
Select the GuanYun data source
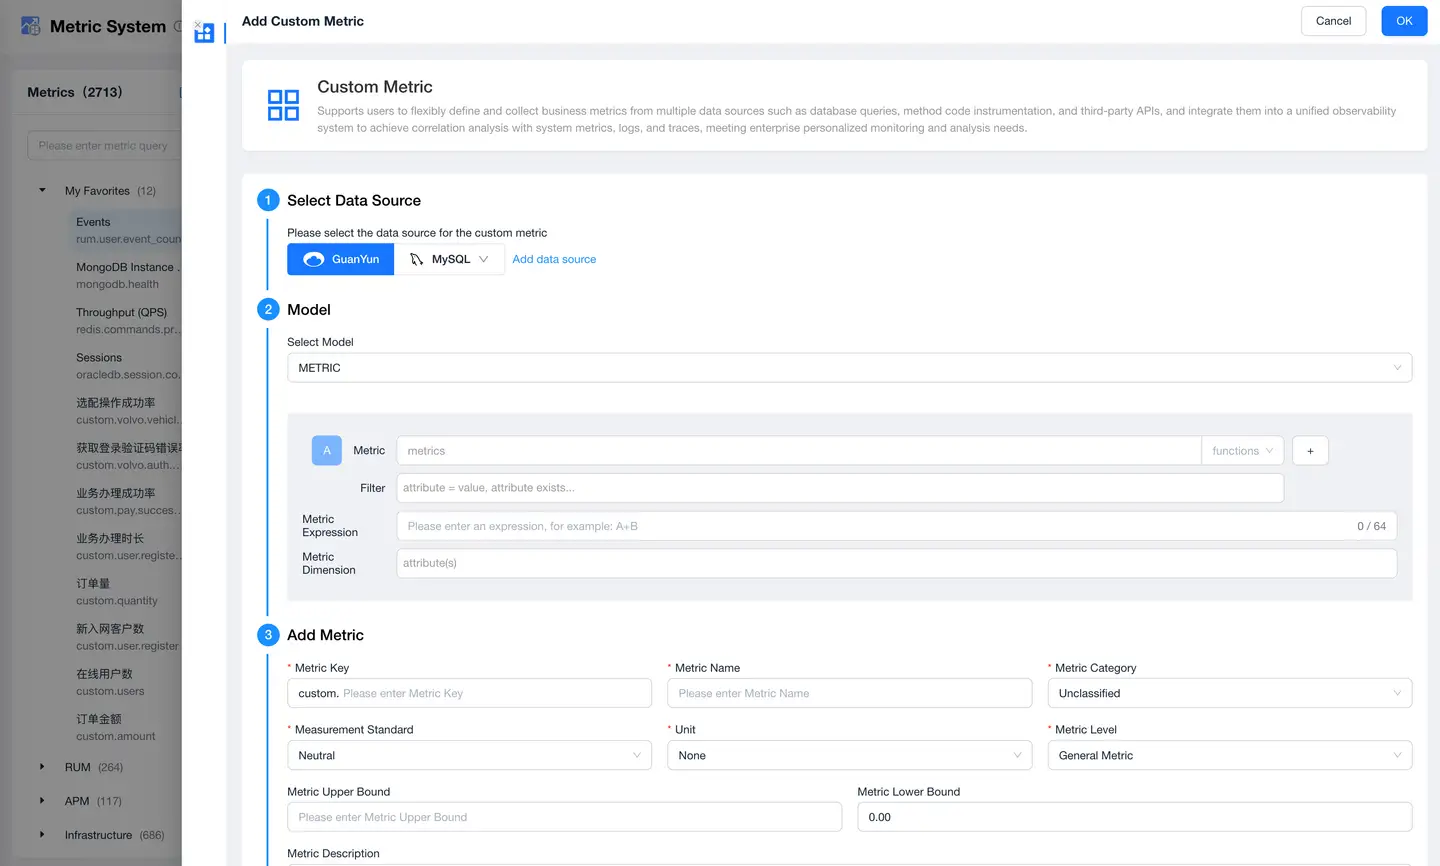tap(341, 259)
